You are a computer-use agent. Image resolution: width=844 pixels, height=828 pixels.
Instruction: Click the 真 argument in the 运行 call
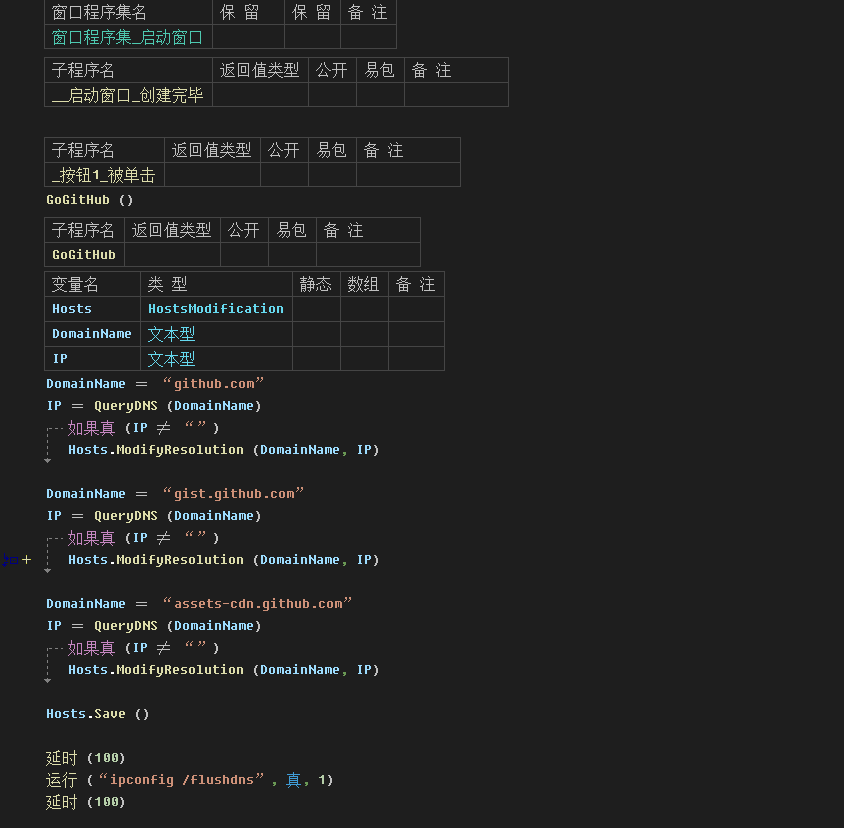pos(293,780)
